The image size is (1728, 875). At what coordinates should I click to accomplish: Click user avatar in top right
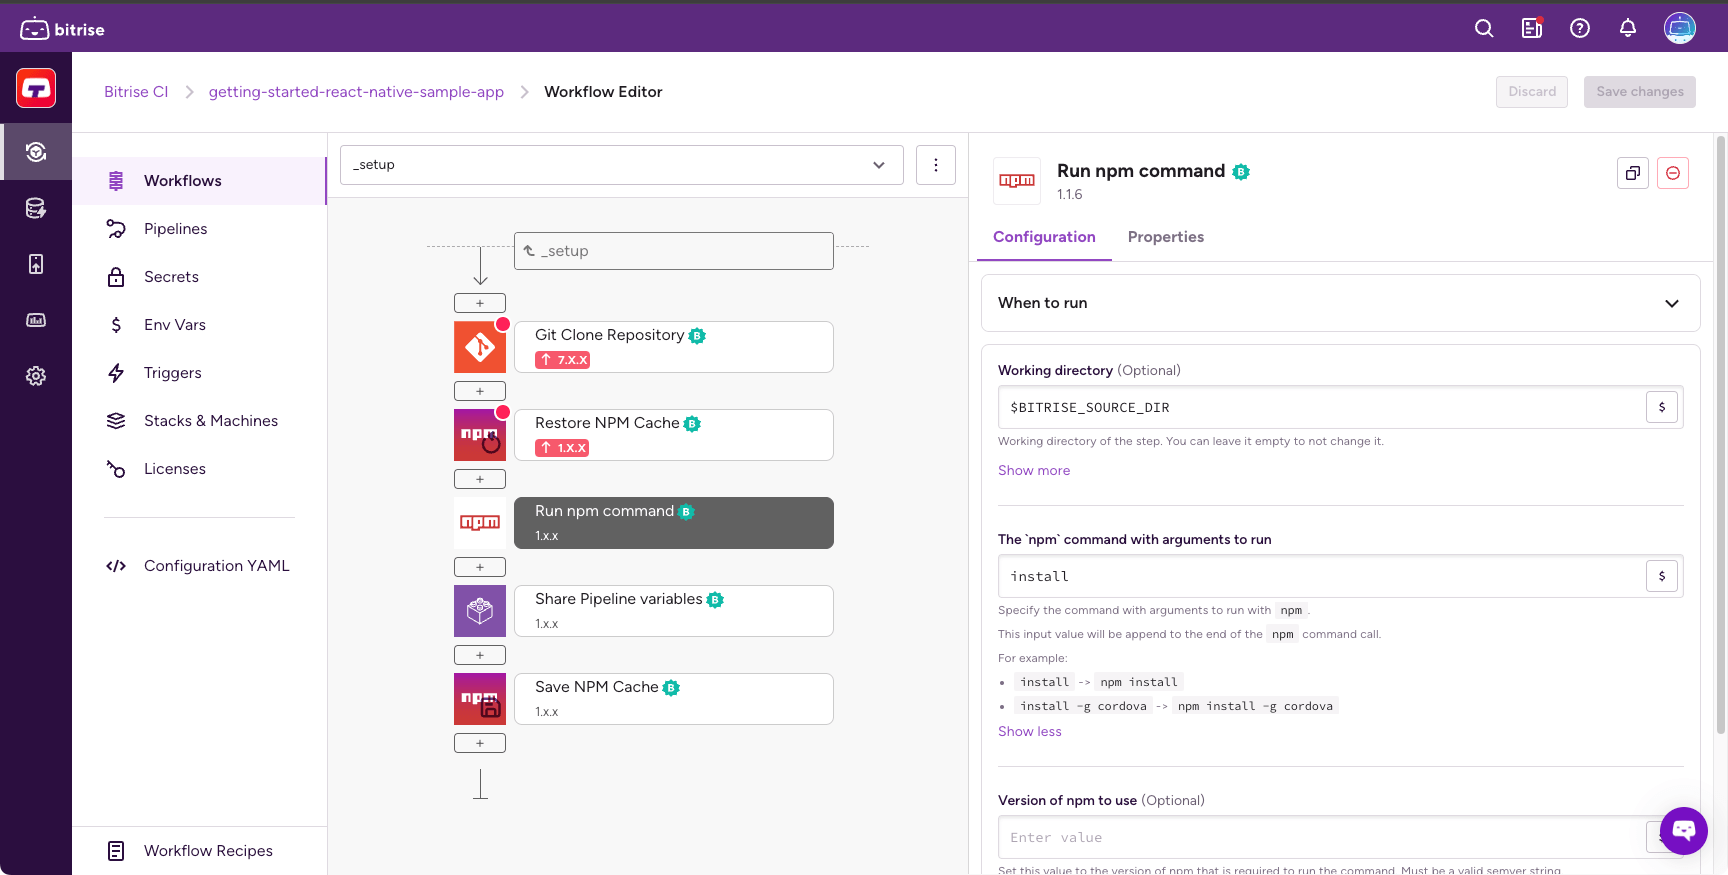(x=1680, y=28)
